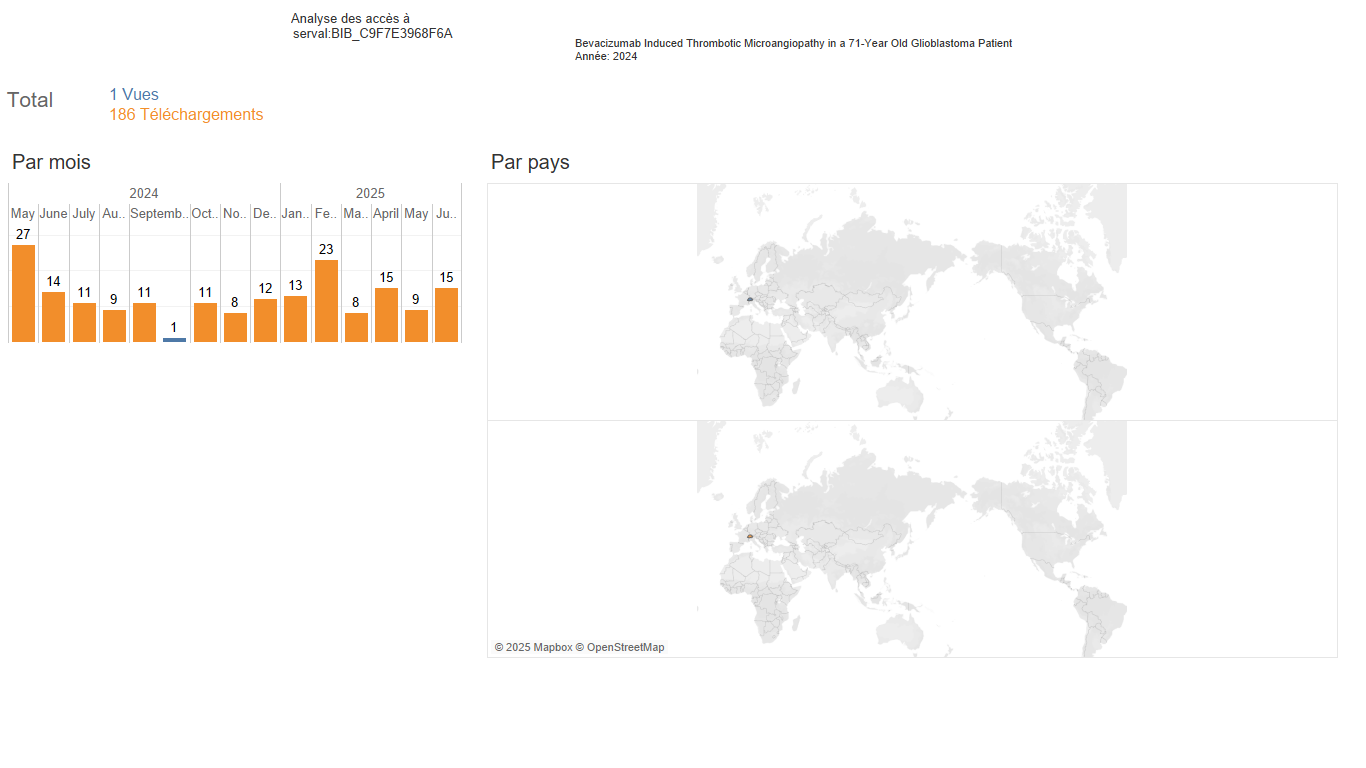
Task: Open the '© 2025 Mapbox' attribution link
Action: coord(533,647)
